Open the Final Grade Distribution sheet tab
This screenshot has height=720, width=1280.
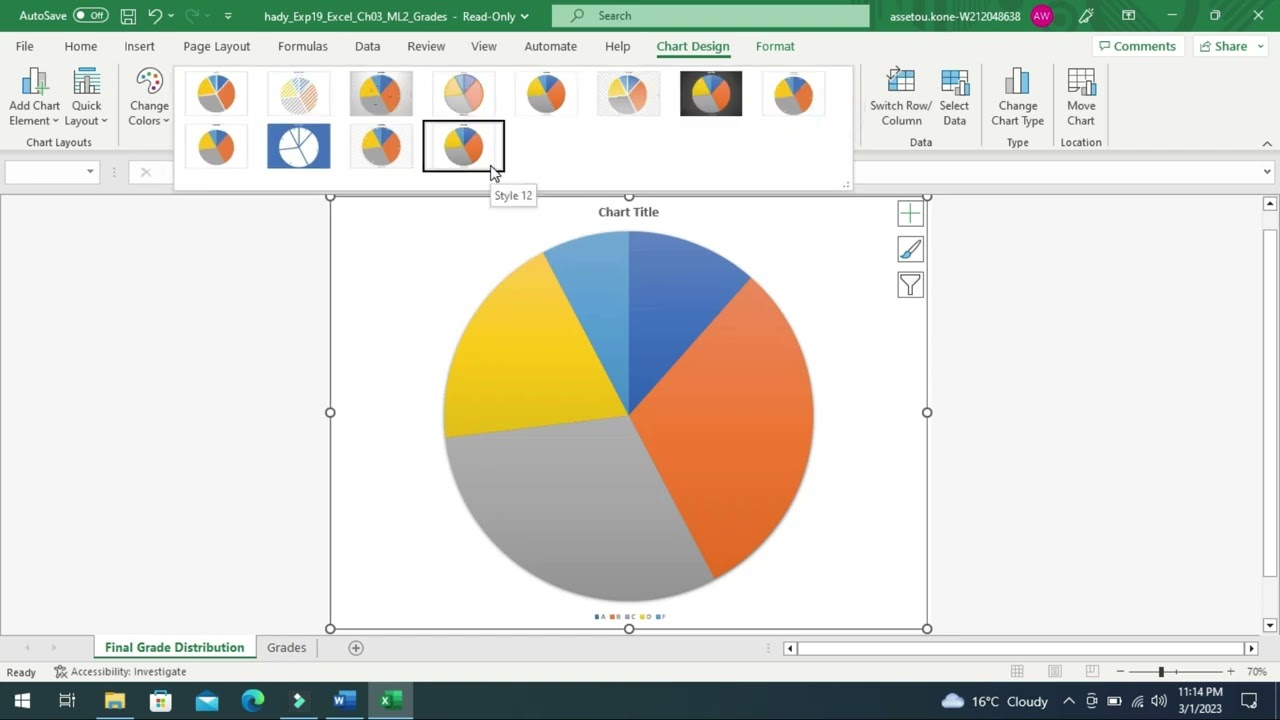(x=174, y=648)
